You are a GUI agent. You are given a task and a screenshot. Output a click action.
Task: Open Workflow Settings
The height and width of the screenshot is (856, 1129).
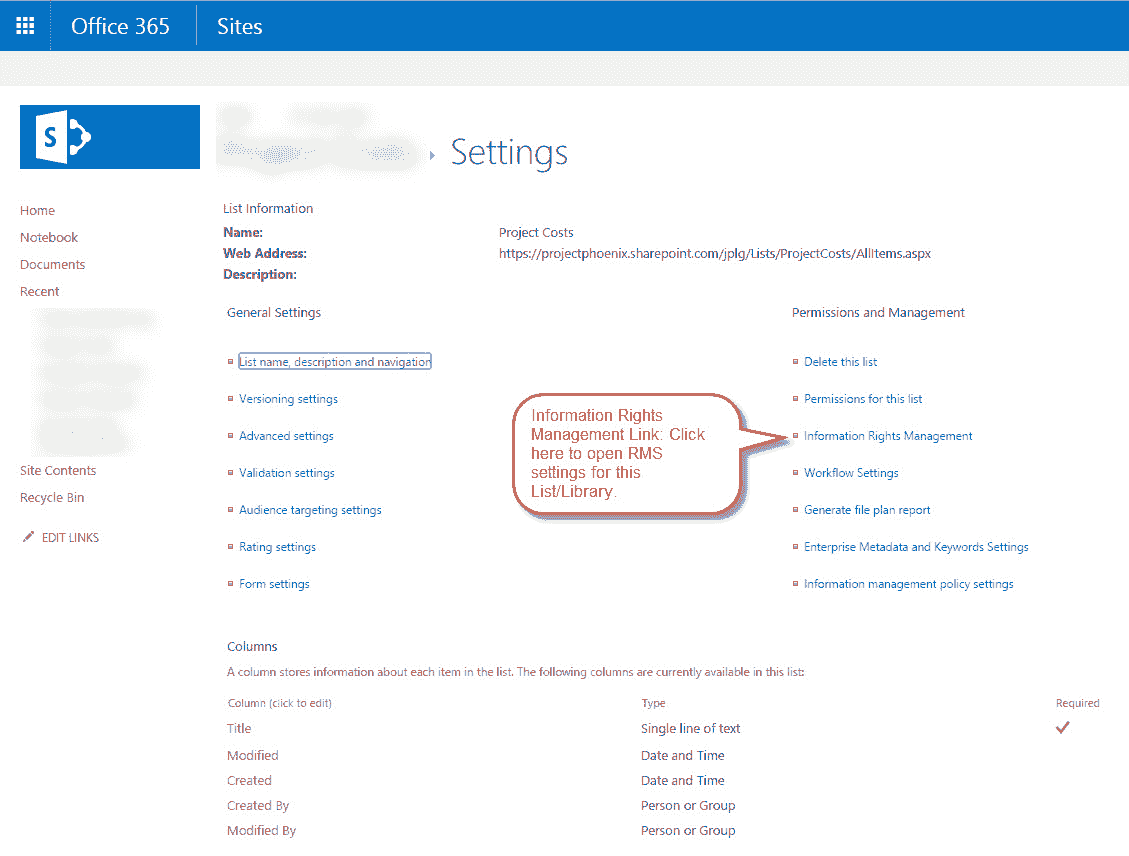(x=850, y=472)
